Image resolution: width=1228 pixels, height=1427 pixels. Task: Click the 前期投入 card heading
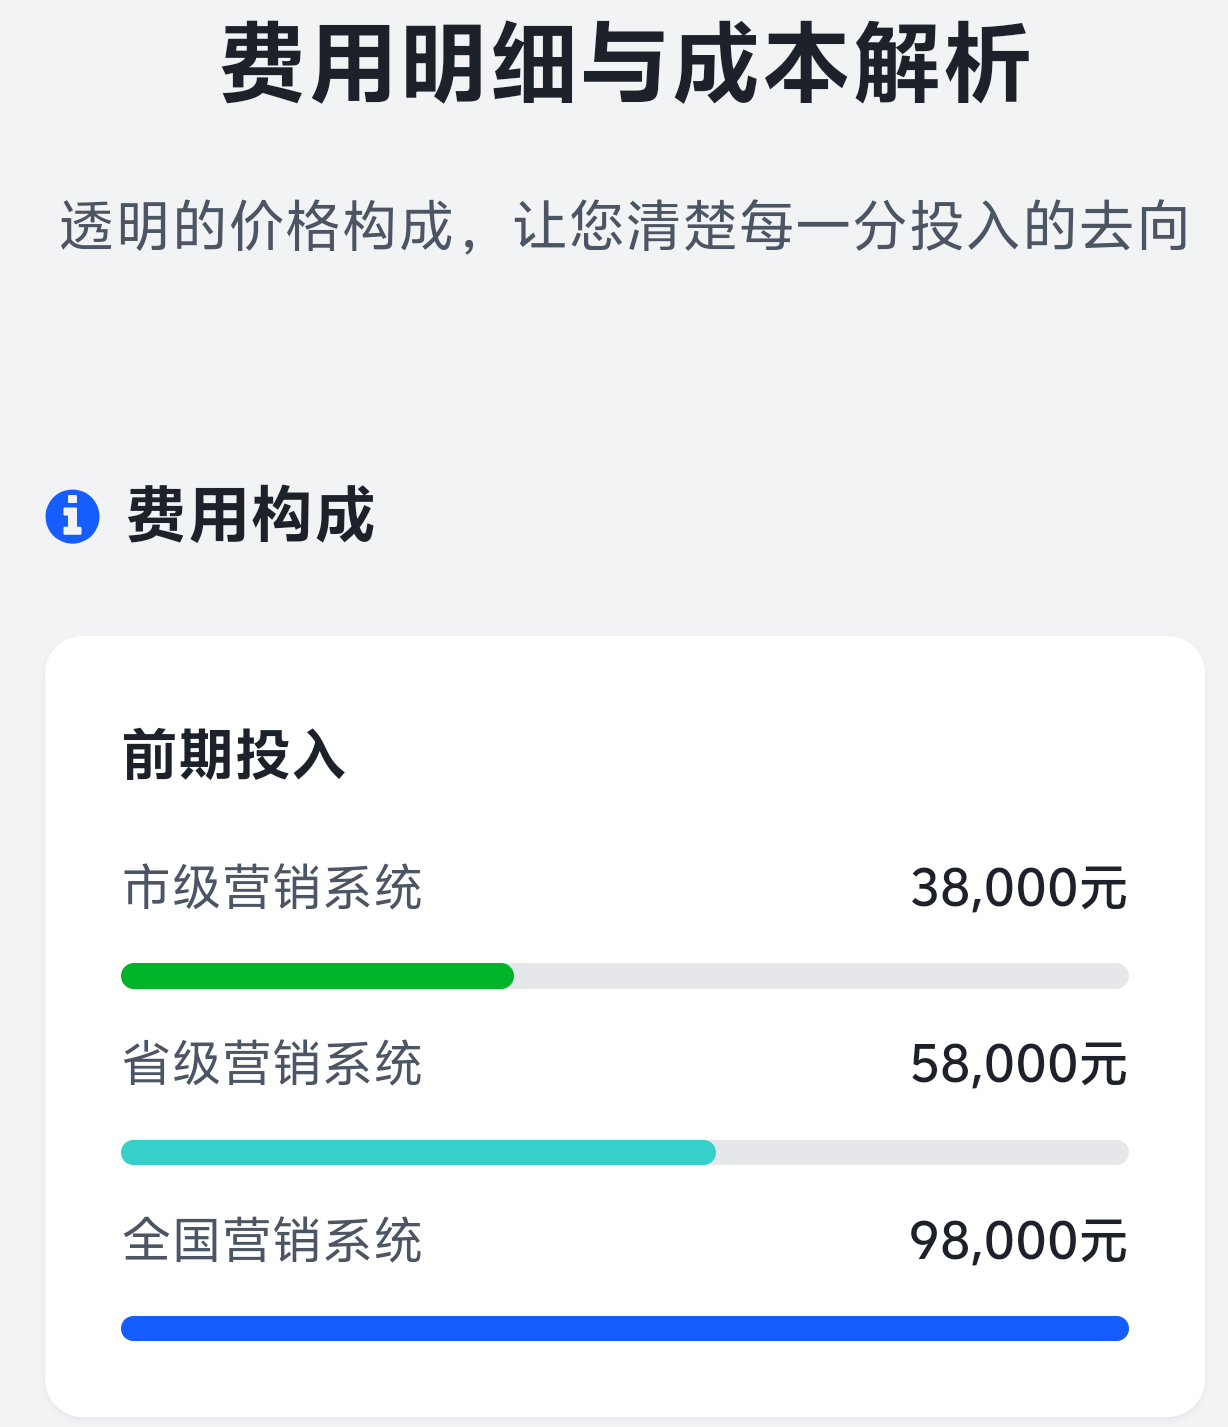[x=234, y=755]
